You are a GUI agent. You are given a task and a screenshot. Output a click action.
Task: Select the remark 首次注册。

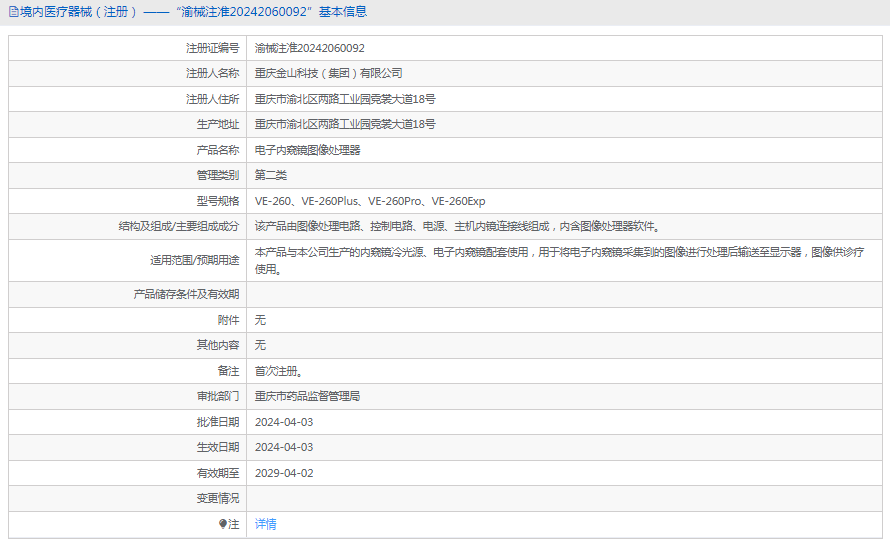[x=279, y=371]
